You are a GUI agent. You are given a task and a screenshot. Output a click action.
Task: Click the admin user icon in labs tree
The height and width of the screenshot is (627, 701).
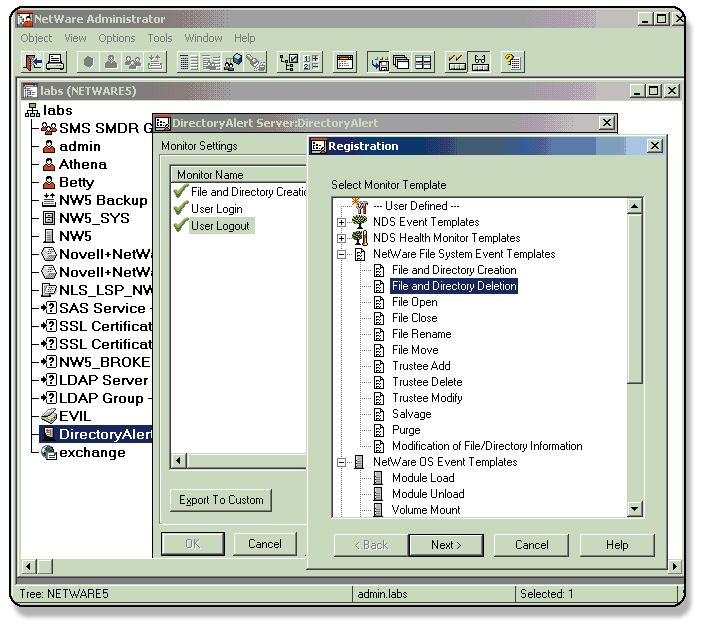pyautogui.click(x=49, y=146)
